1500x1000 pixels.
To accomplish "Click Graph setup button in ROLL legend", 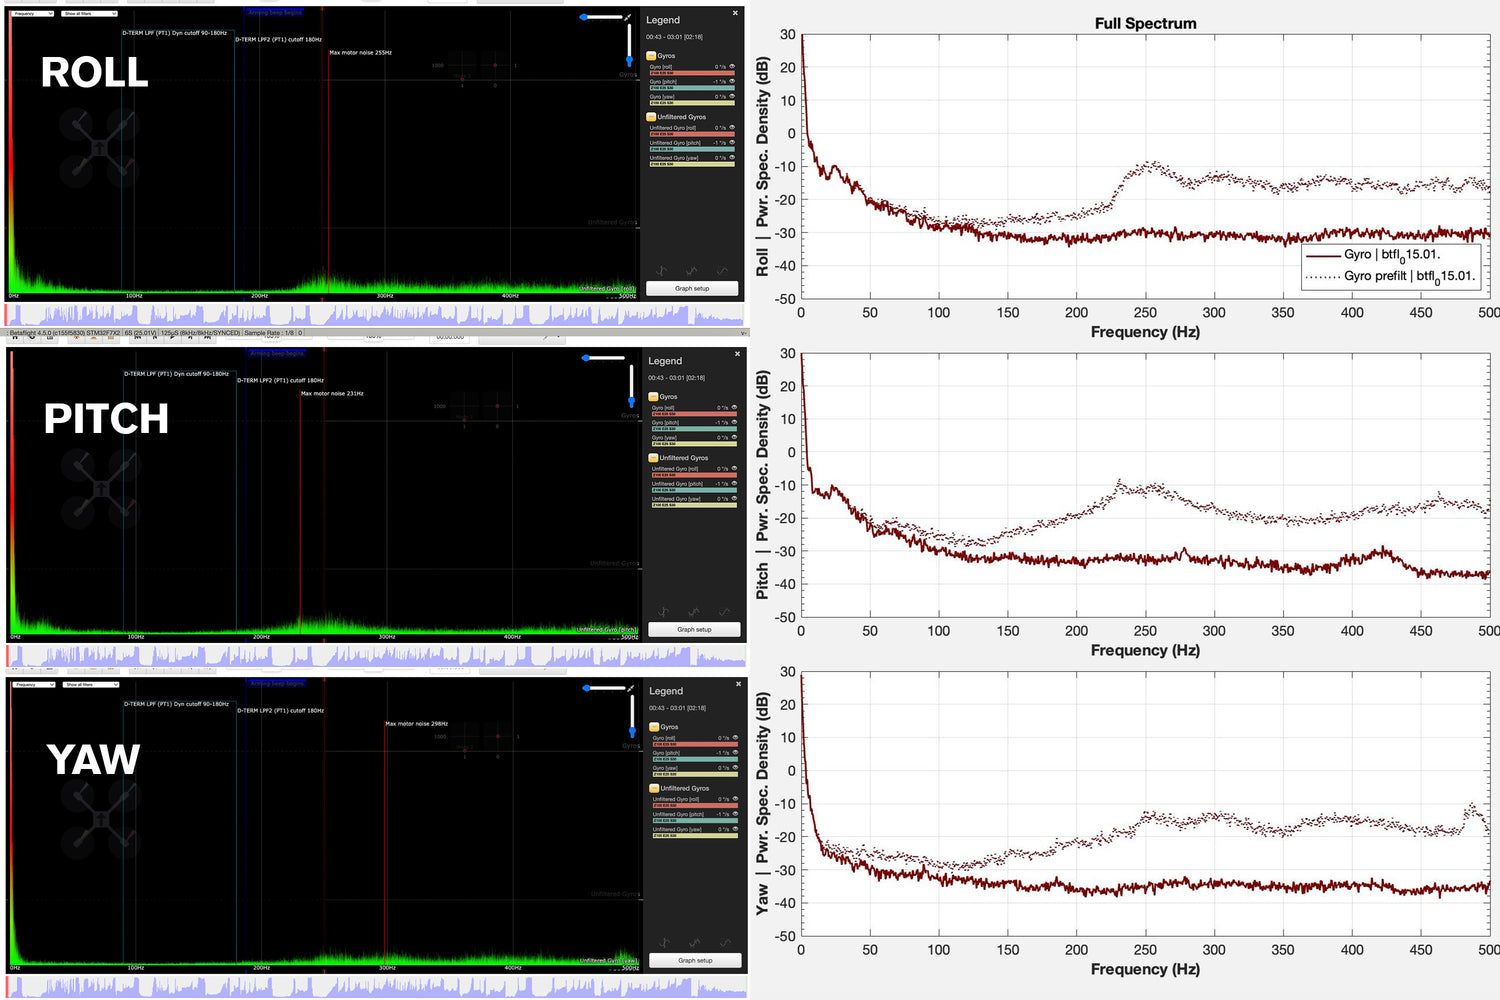I will click(692, 288).
